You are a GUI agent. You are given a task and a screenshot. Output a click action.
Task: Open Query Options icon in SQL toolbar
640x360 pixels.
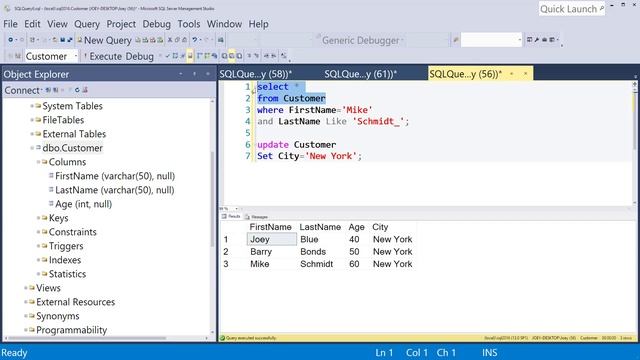182,56
